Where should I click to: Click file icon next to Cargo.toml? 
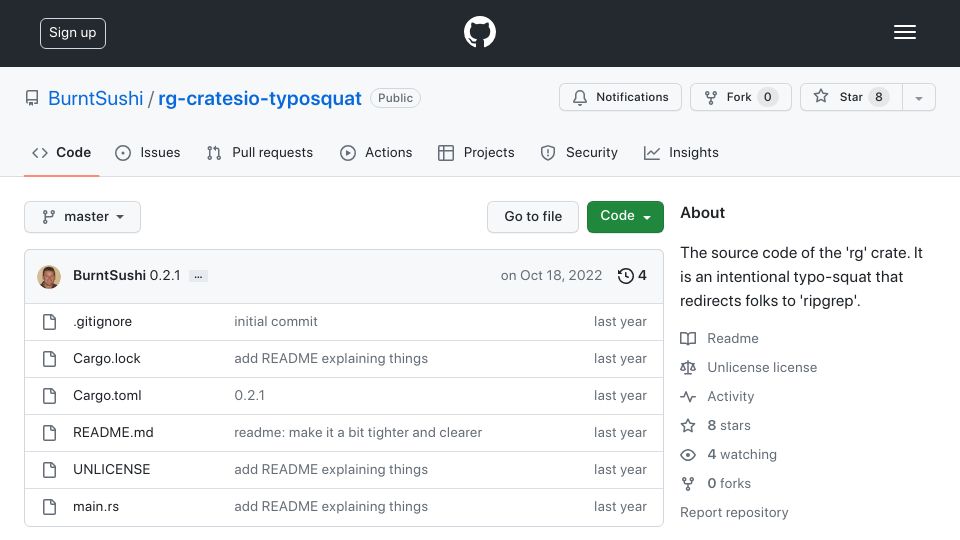[50, 396]
